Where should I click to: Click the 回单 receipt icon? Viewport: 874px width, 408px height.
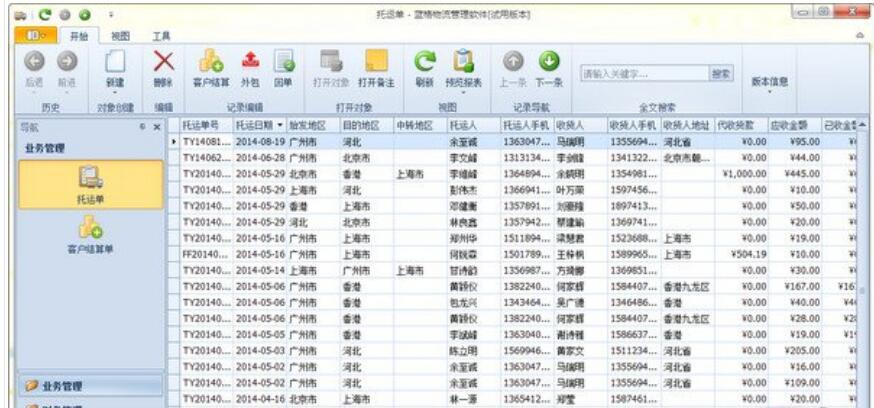(284, 61)
